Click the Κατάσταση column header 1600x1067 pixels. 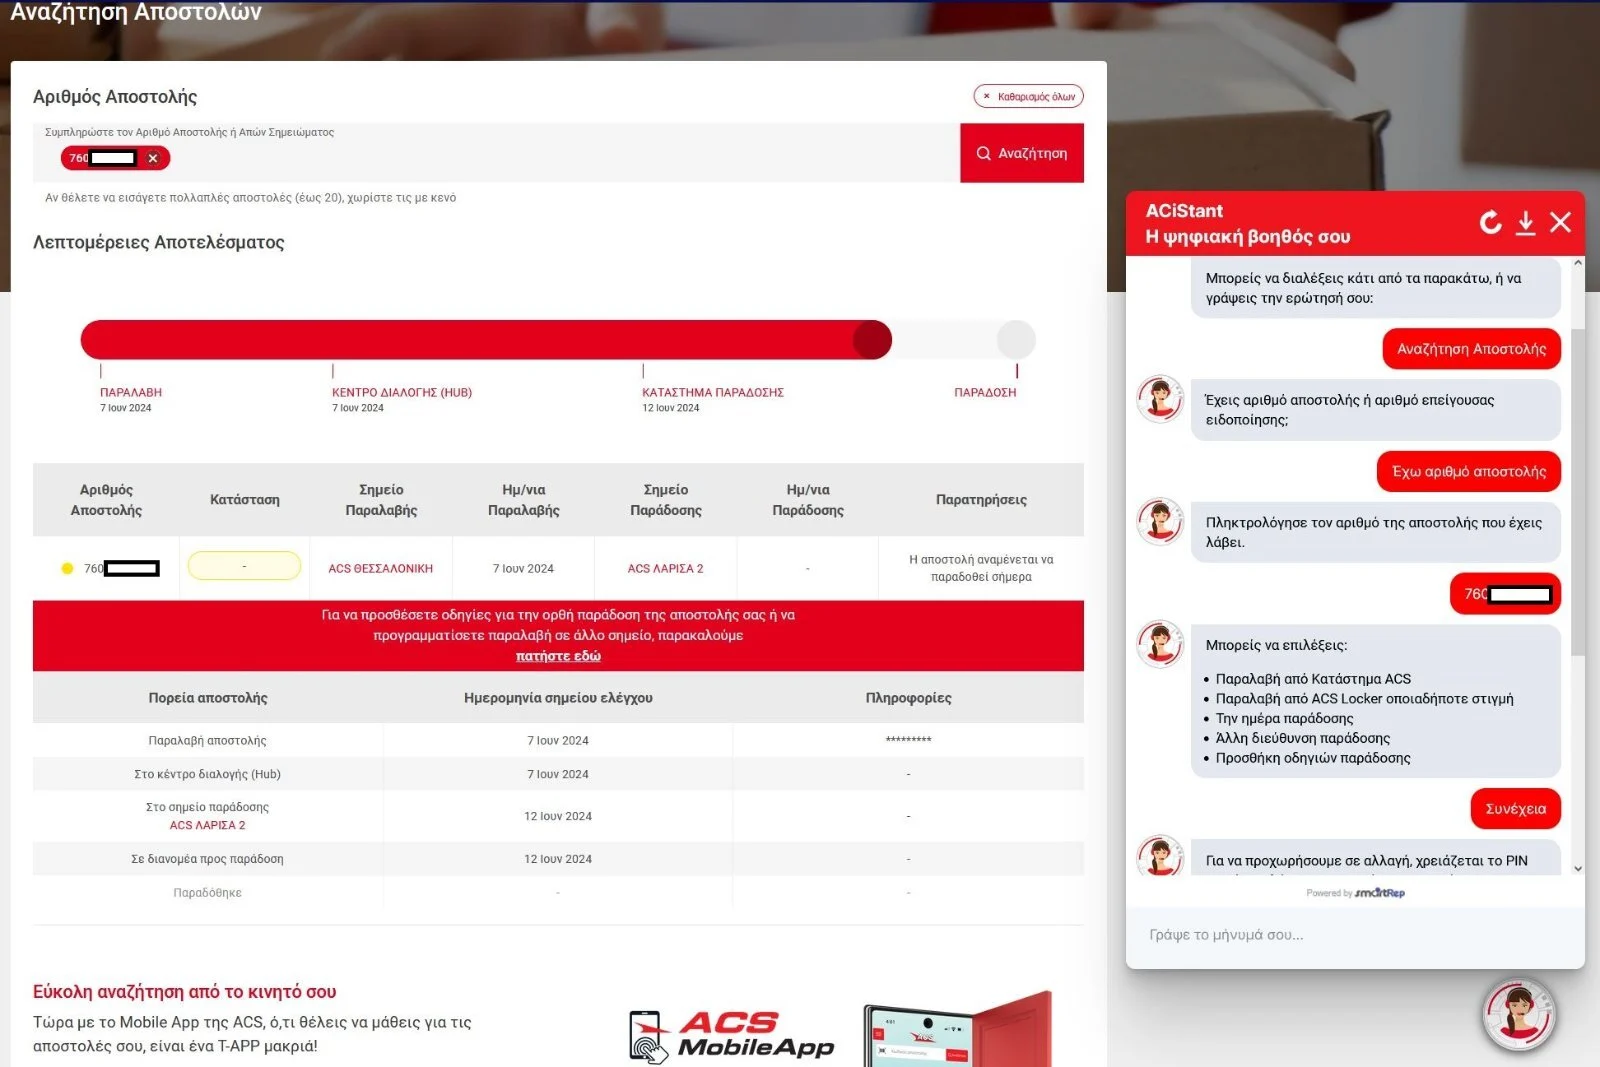pyautogui.click(x=245, y=500)
